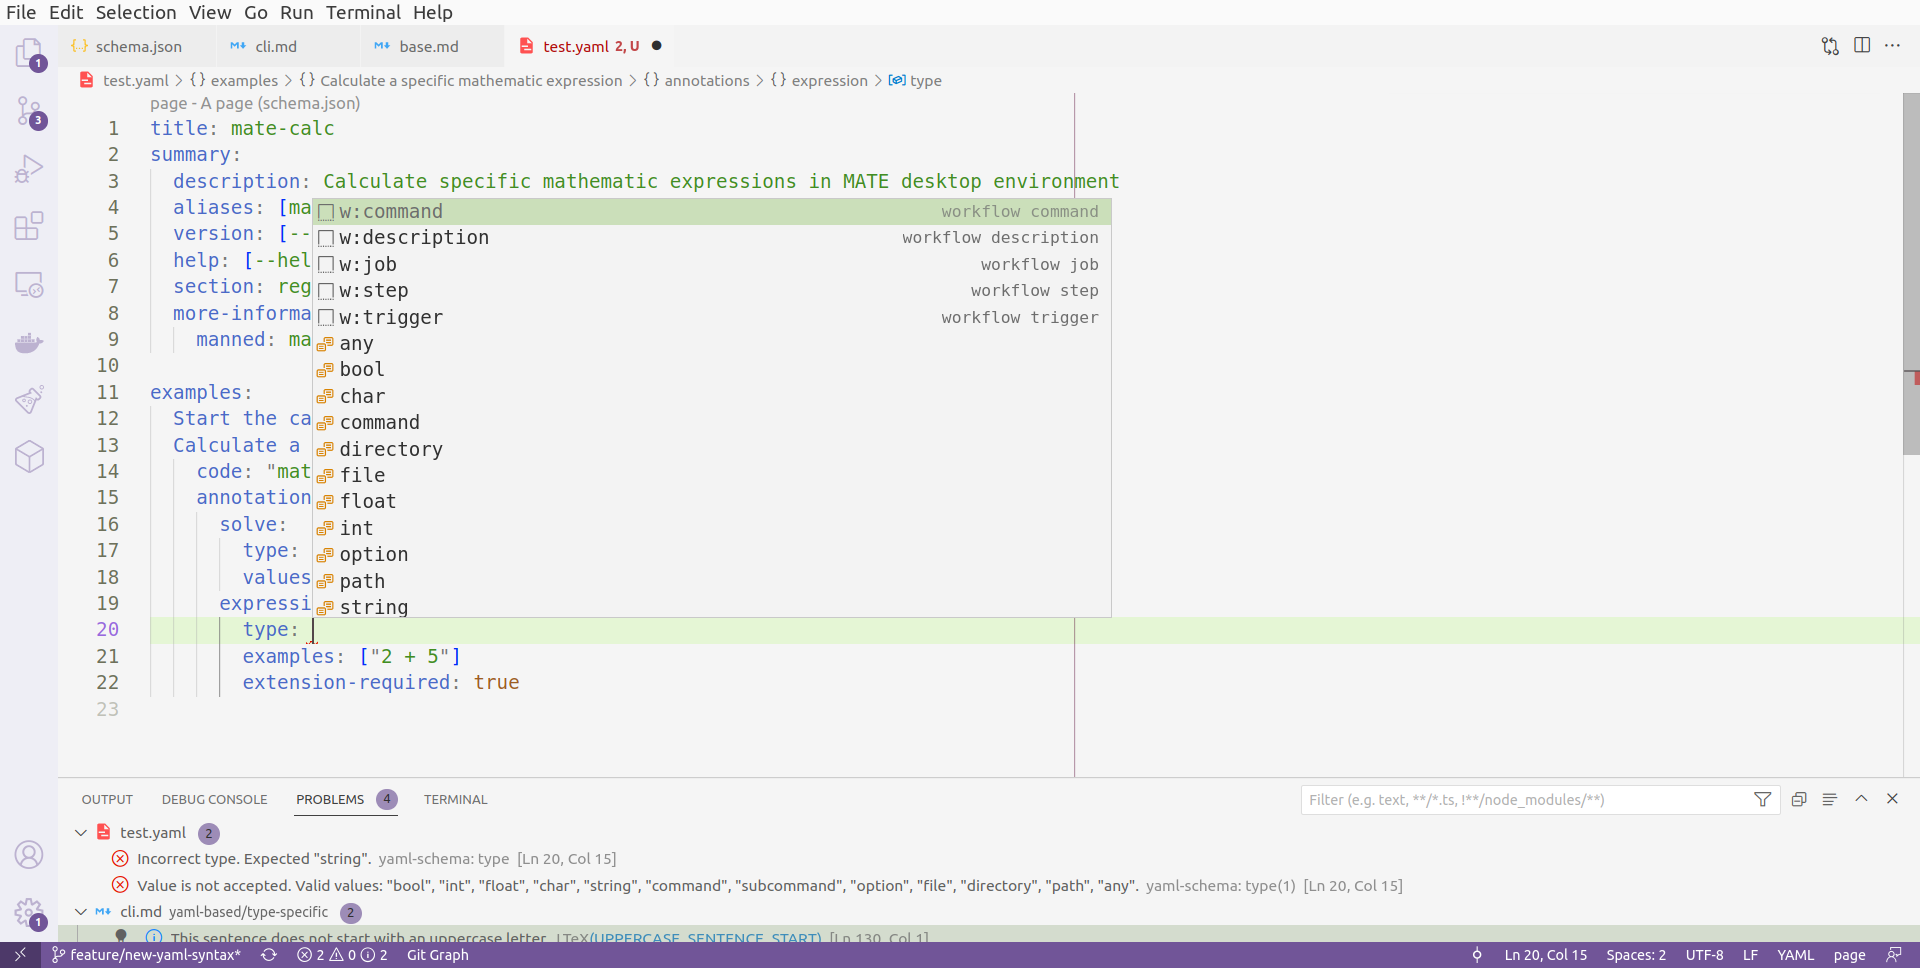Open the Docker sidebar icon
Screen dimensions: 1920x968
pos(29,343)
